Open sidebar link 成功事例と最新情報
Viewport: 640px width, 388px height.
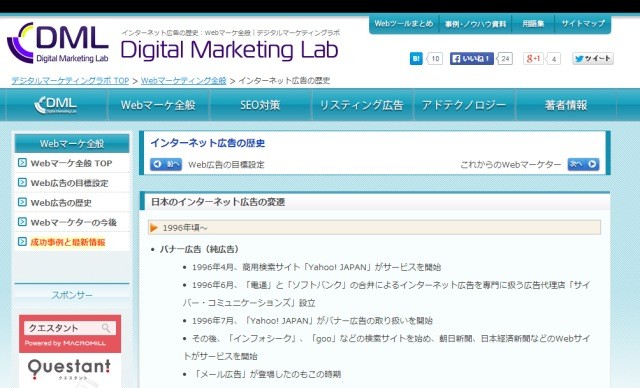pos(68,242)
